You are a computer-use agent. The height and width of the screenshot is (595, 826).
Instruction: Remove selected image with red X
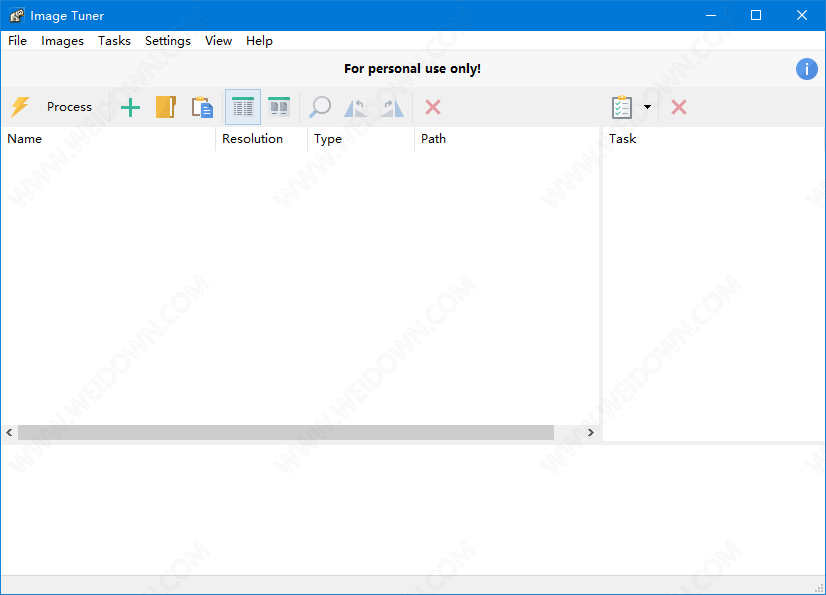click(433, 107)
